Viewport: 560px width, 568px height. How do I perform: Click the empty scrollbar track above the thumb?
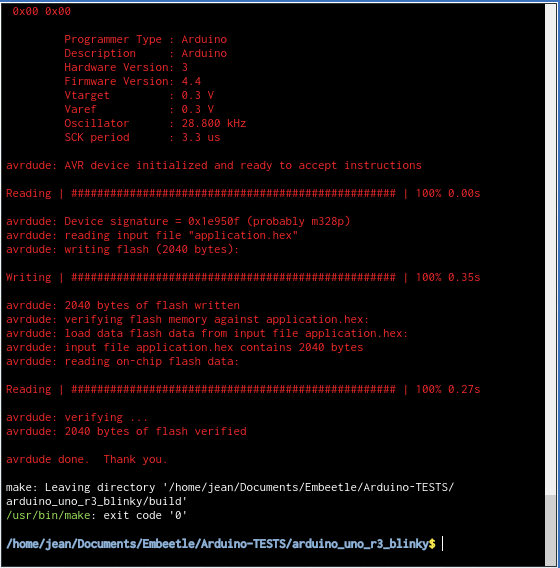point(551,250)
